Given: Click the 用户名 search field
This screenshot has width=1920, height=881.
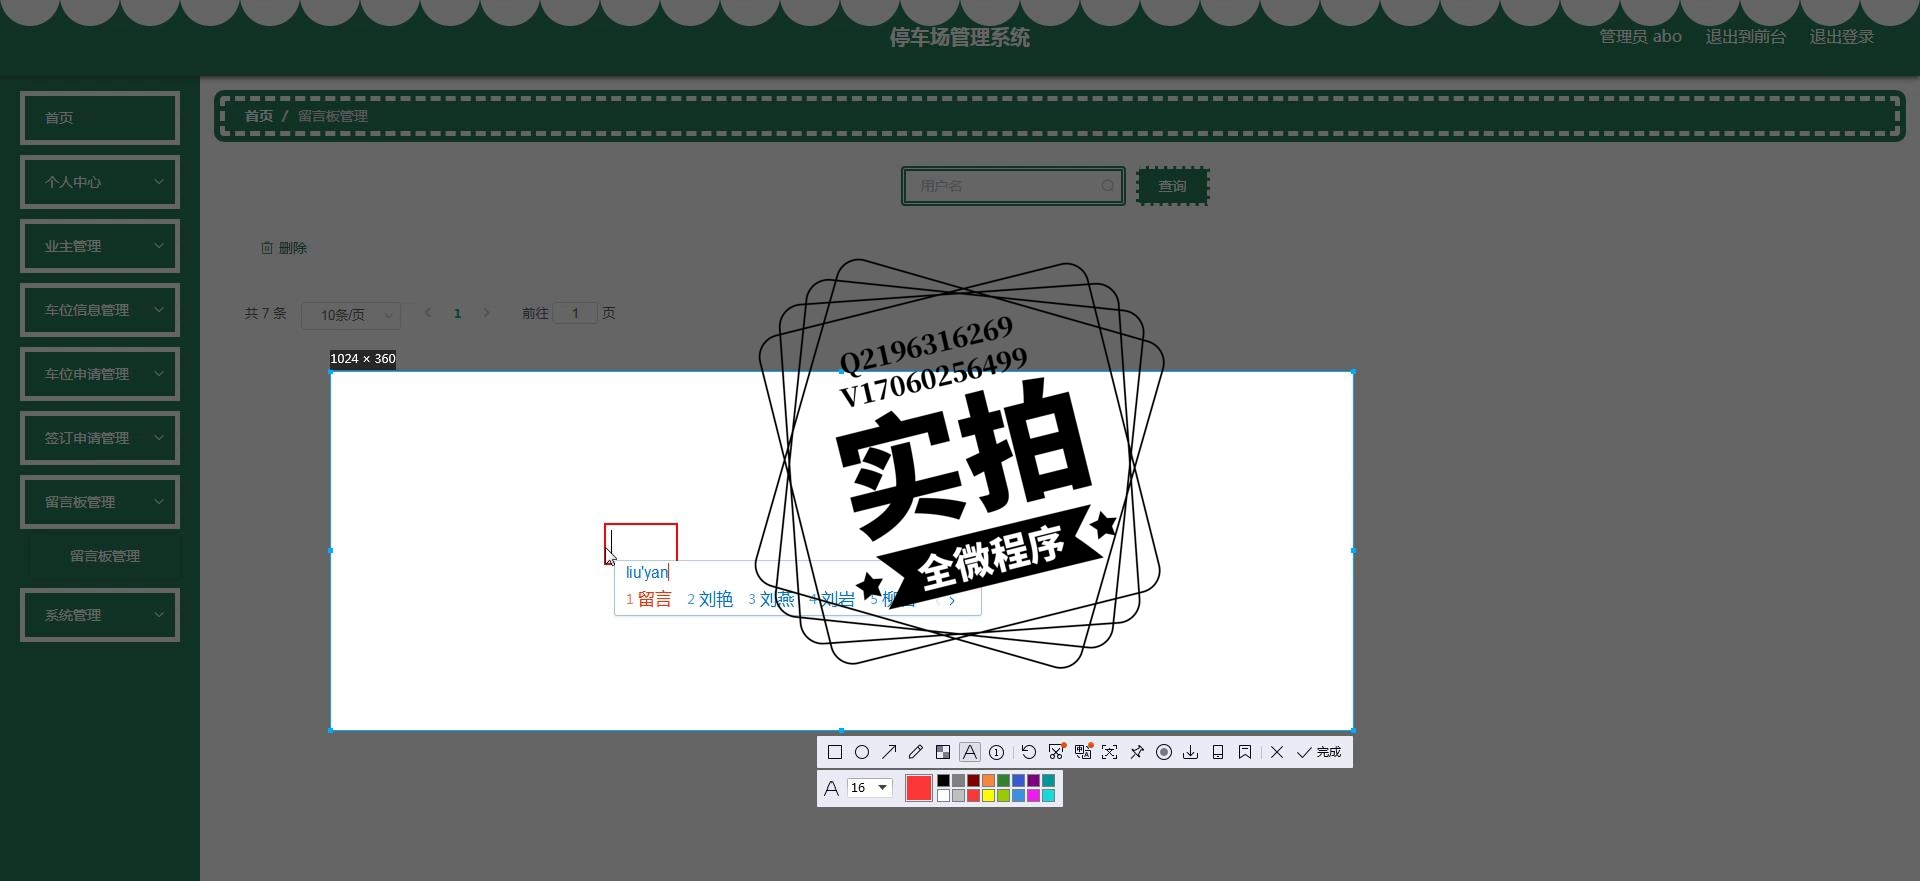Looking at the screenshot, I should 1013,186.
